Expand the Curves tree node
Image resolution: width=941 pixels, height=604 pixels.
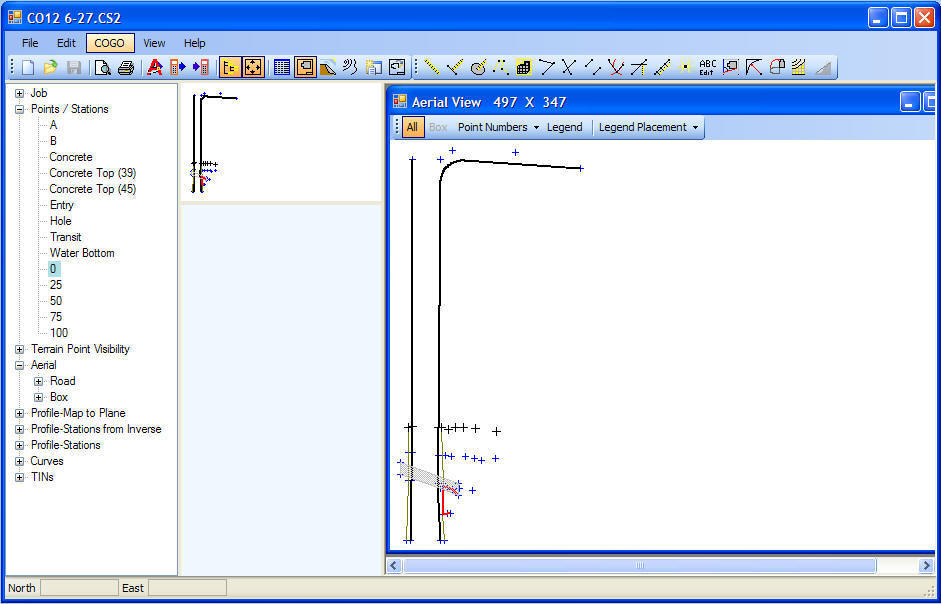[20, 461]
